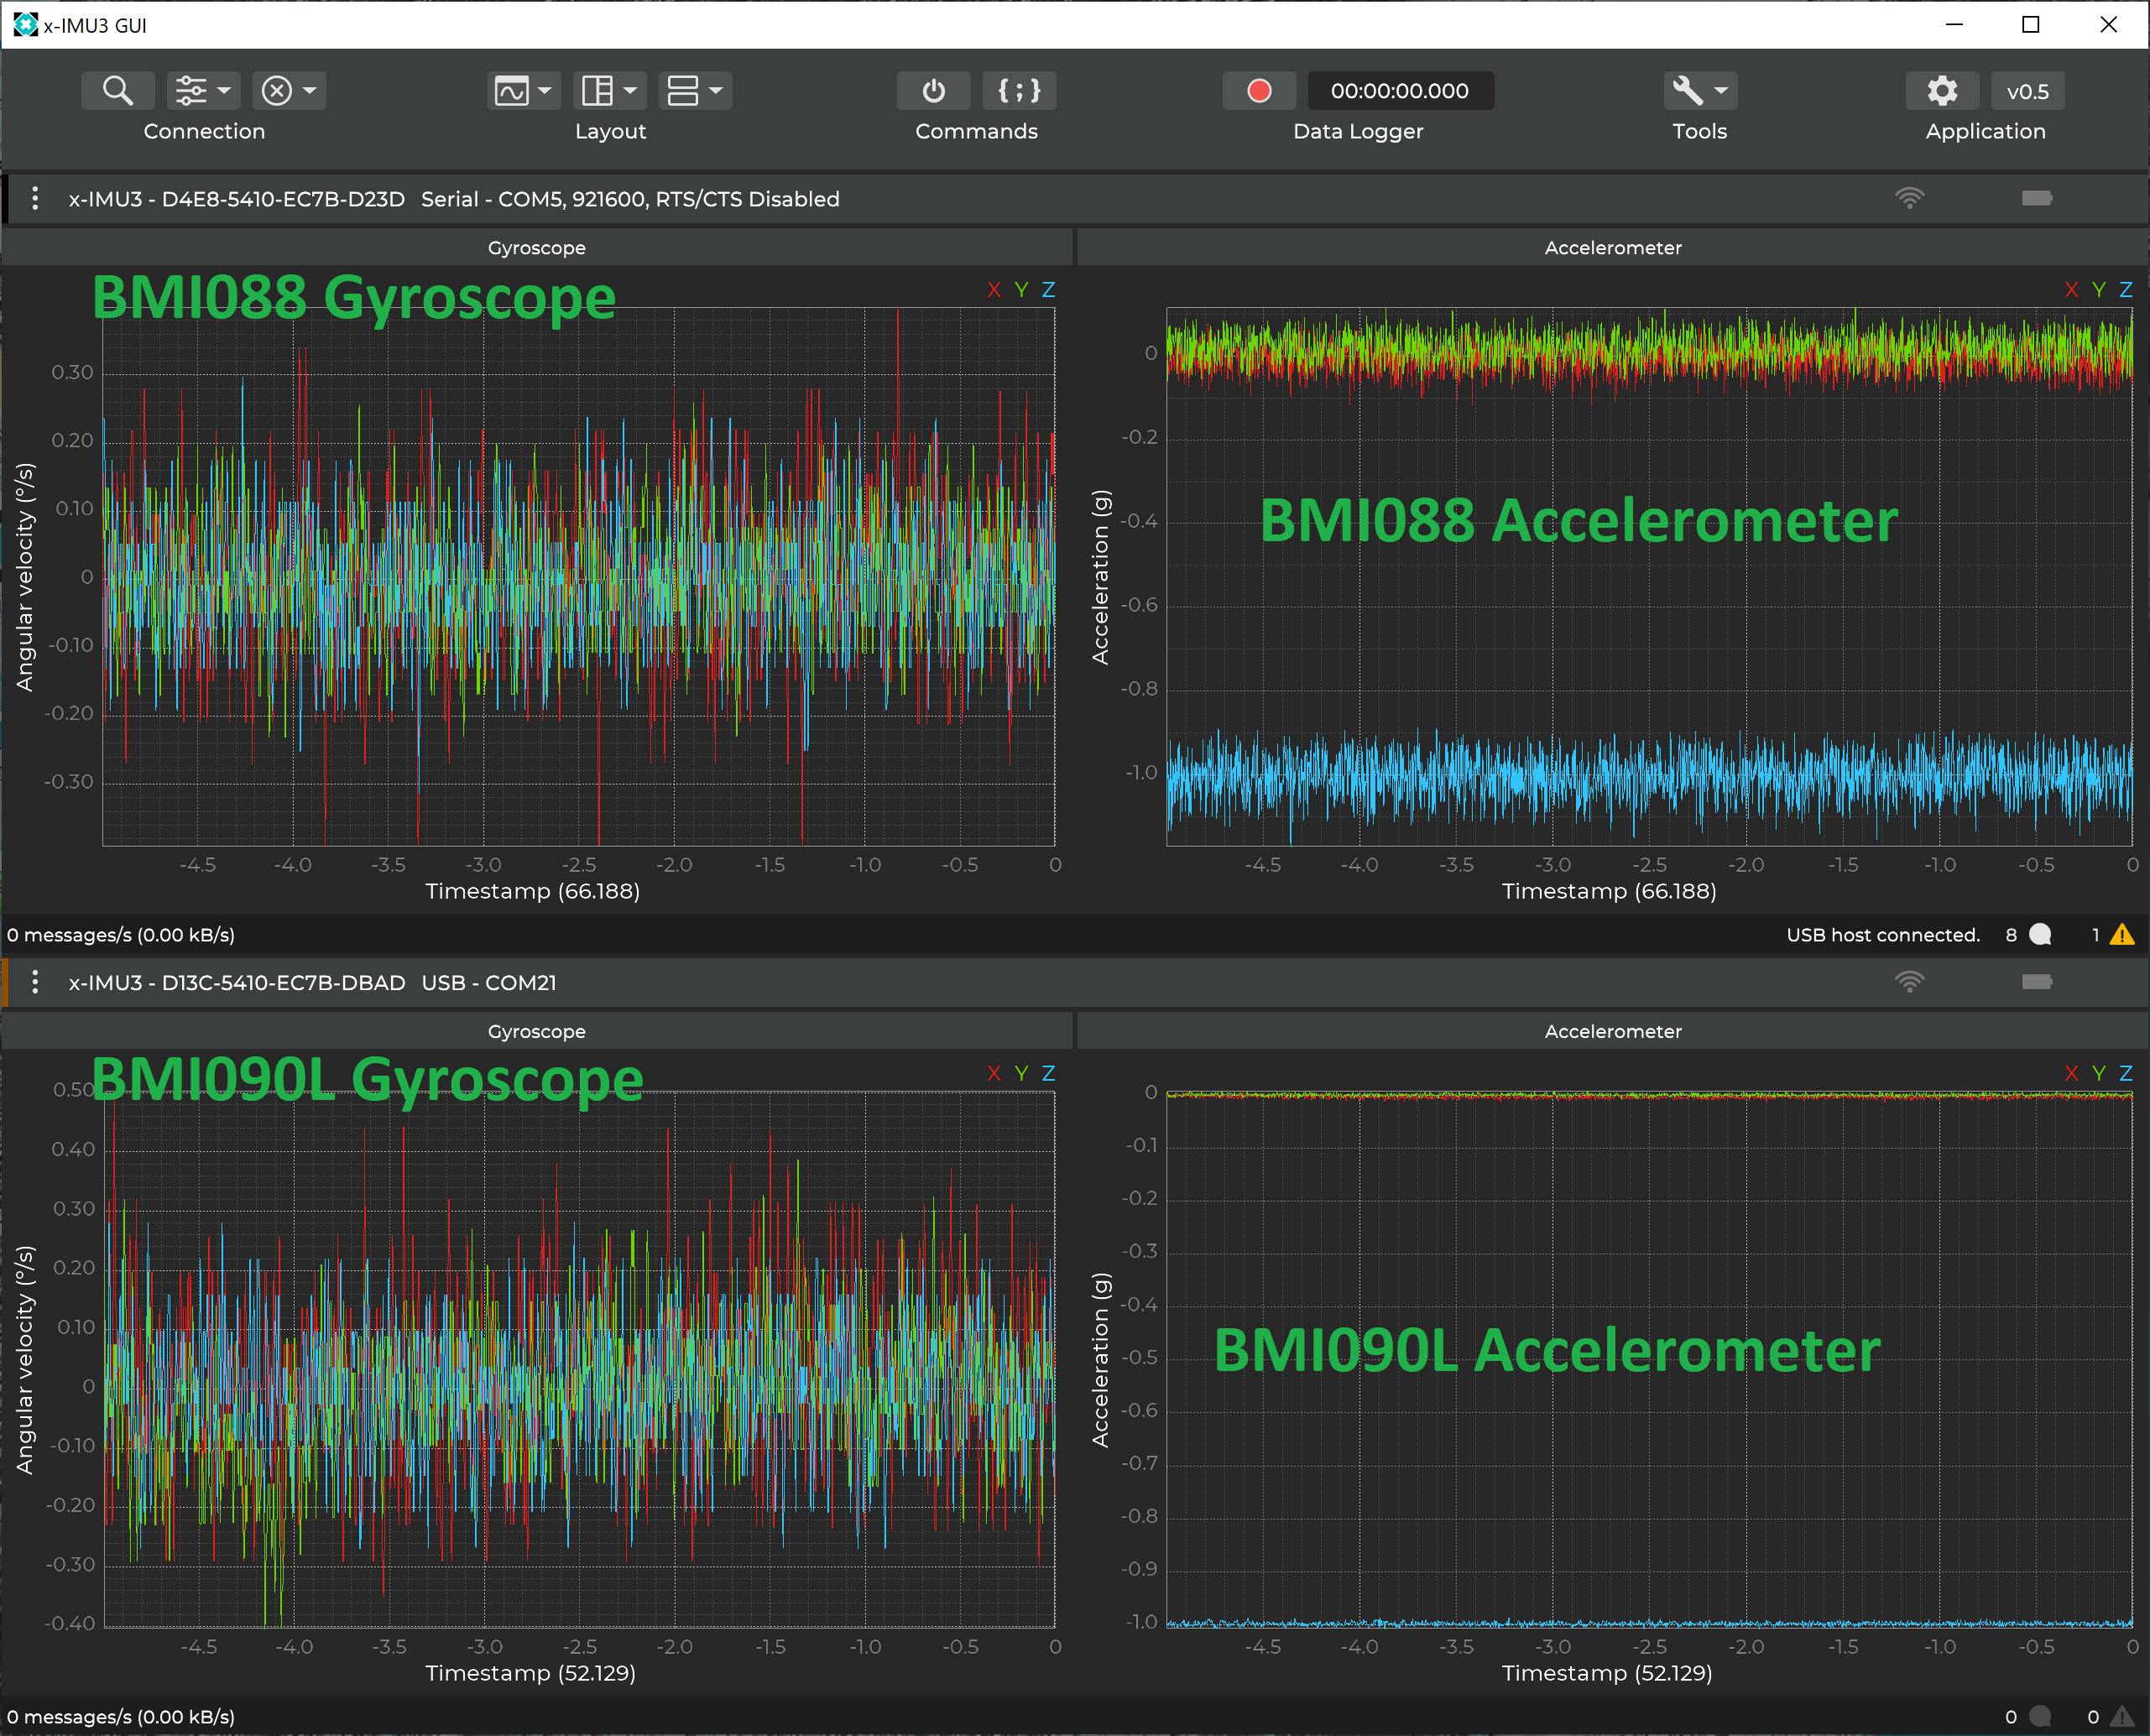Select the Gyroscope tab in COM21 device panel
Screen dimensions: 2150x1736
(537, 1031)
